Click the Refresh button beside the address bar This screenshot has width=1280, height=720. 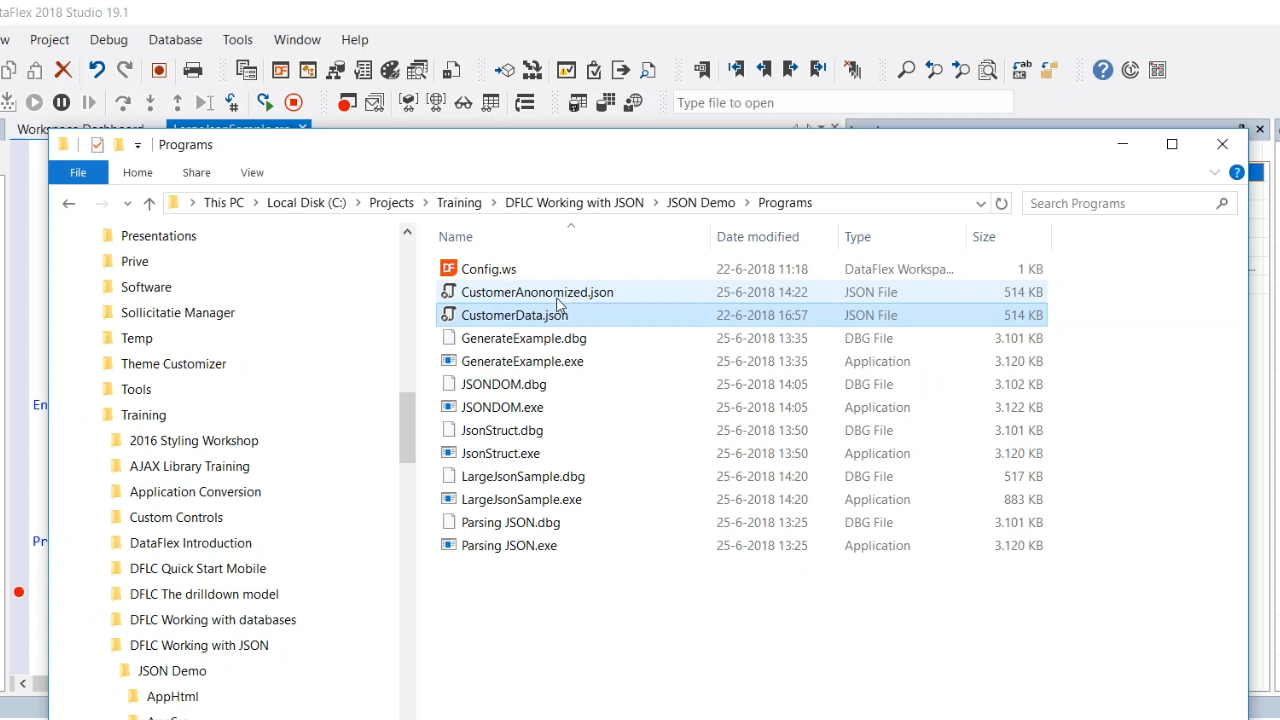pyautogui.click(x=1001, y=203)
